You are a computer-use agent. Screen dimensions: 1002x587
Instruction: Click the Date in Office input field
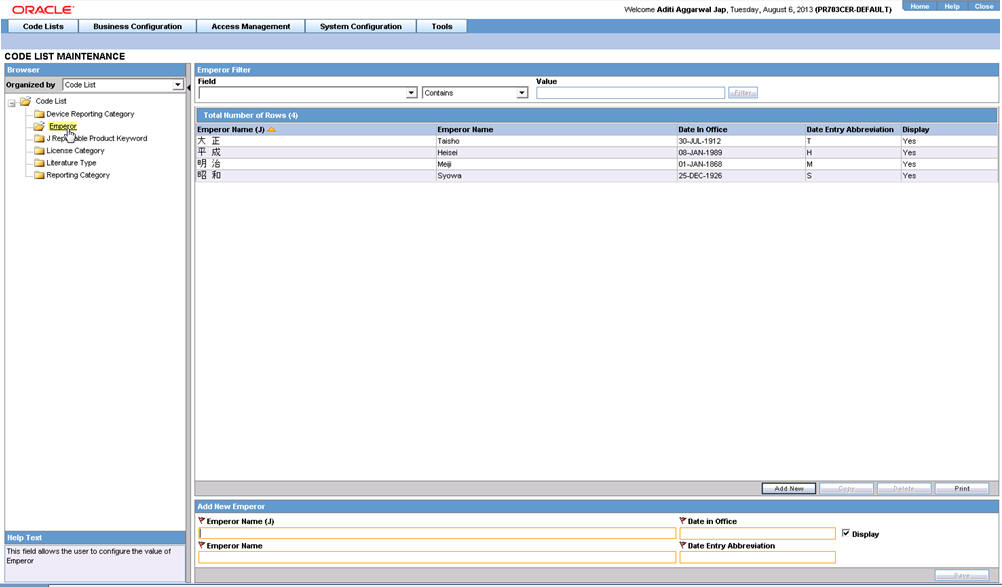click(757, 533)
